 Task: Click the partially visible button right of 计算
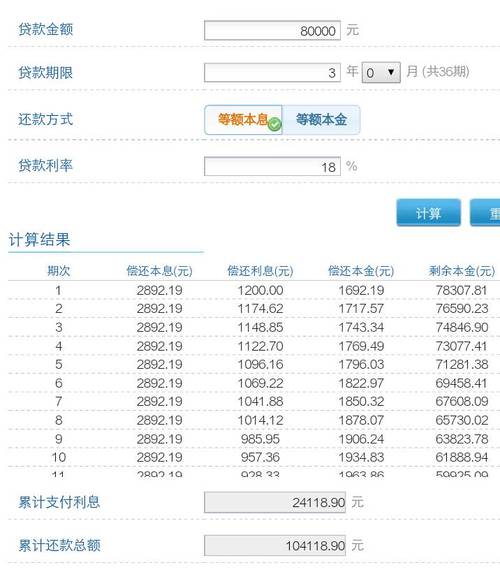coord(485,213)
